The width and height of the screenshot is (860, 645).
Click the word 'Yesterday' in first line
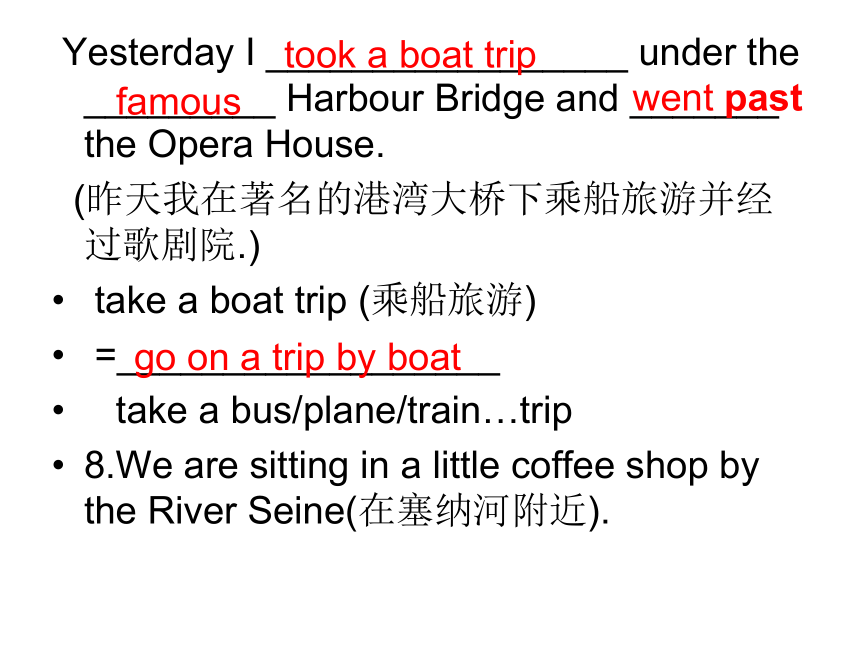click(148, 54)
